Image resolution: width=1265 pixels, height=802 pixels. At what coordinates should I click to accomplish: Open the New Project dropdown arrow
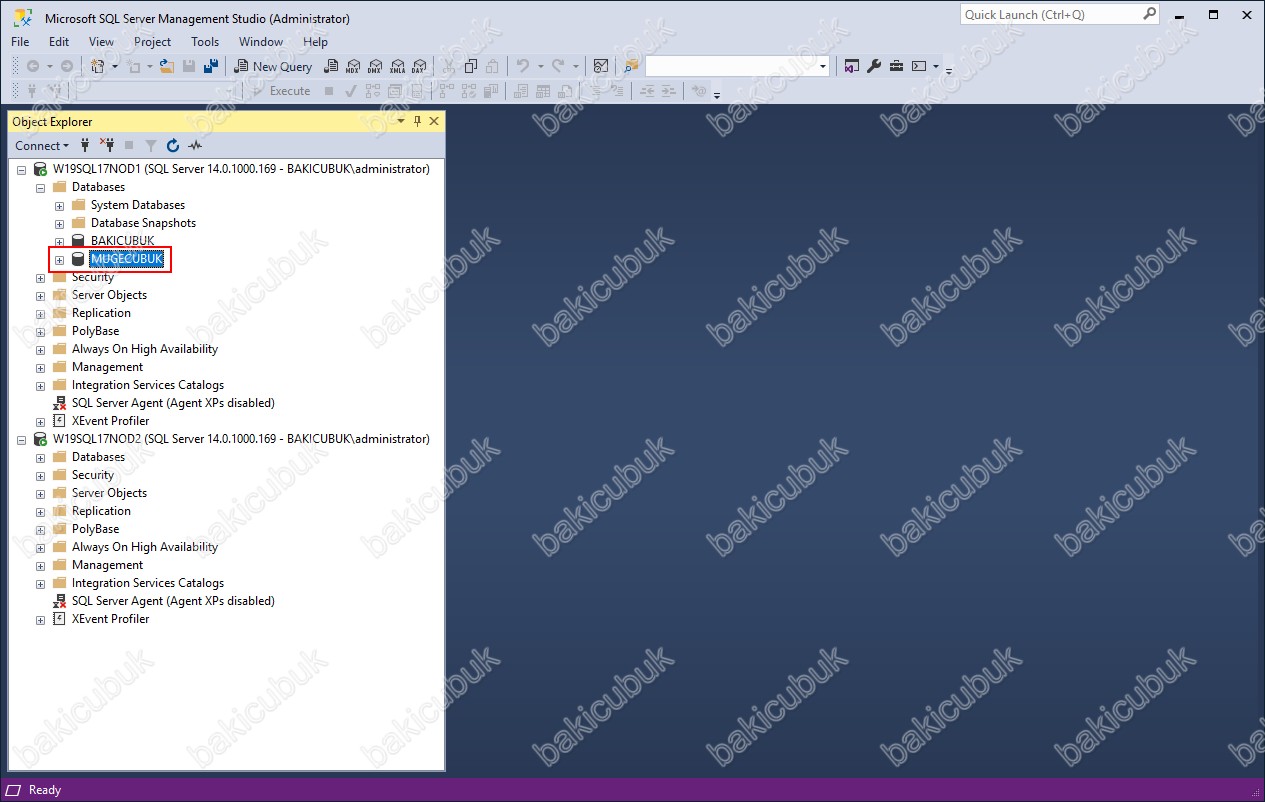coord(114,66)
